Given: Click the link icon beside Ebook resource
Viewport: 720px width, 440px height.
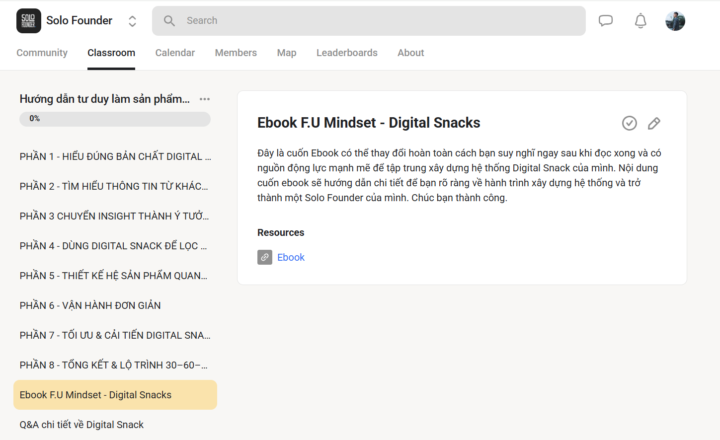Looking at the screenshot, I should (x=264, y=257).
